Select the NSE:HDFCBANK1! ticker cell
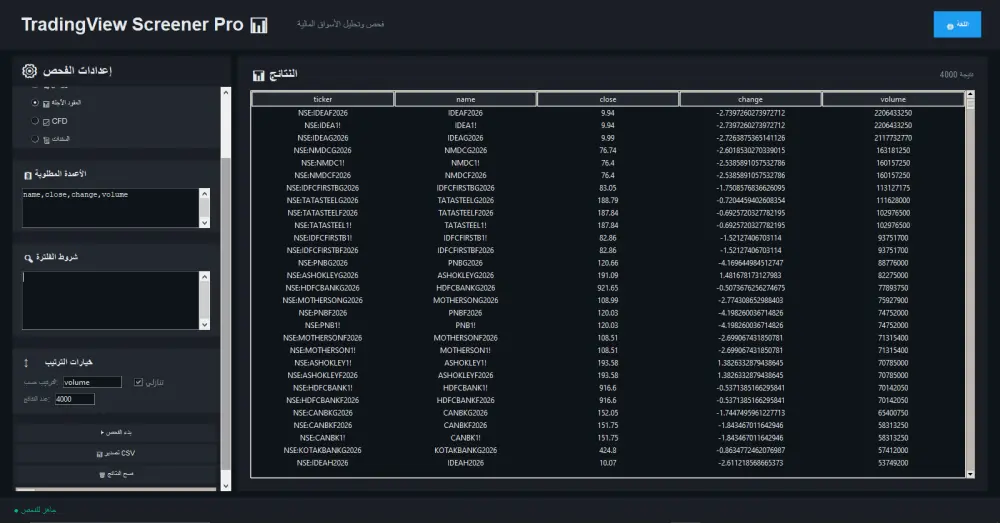This screenshot has height=523, width=1000. point(323,388)
